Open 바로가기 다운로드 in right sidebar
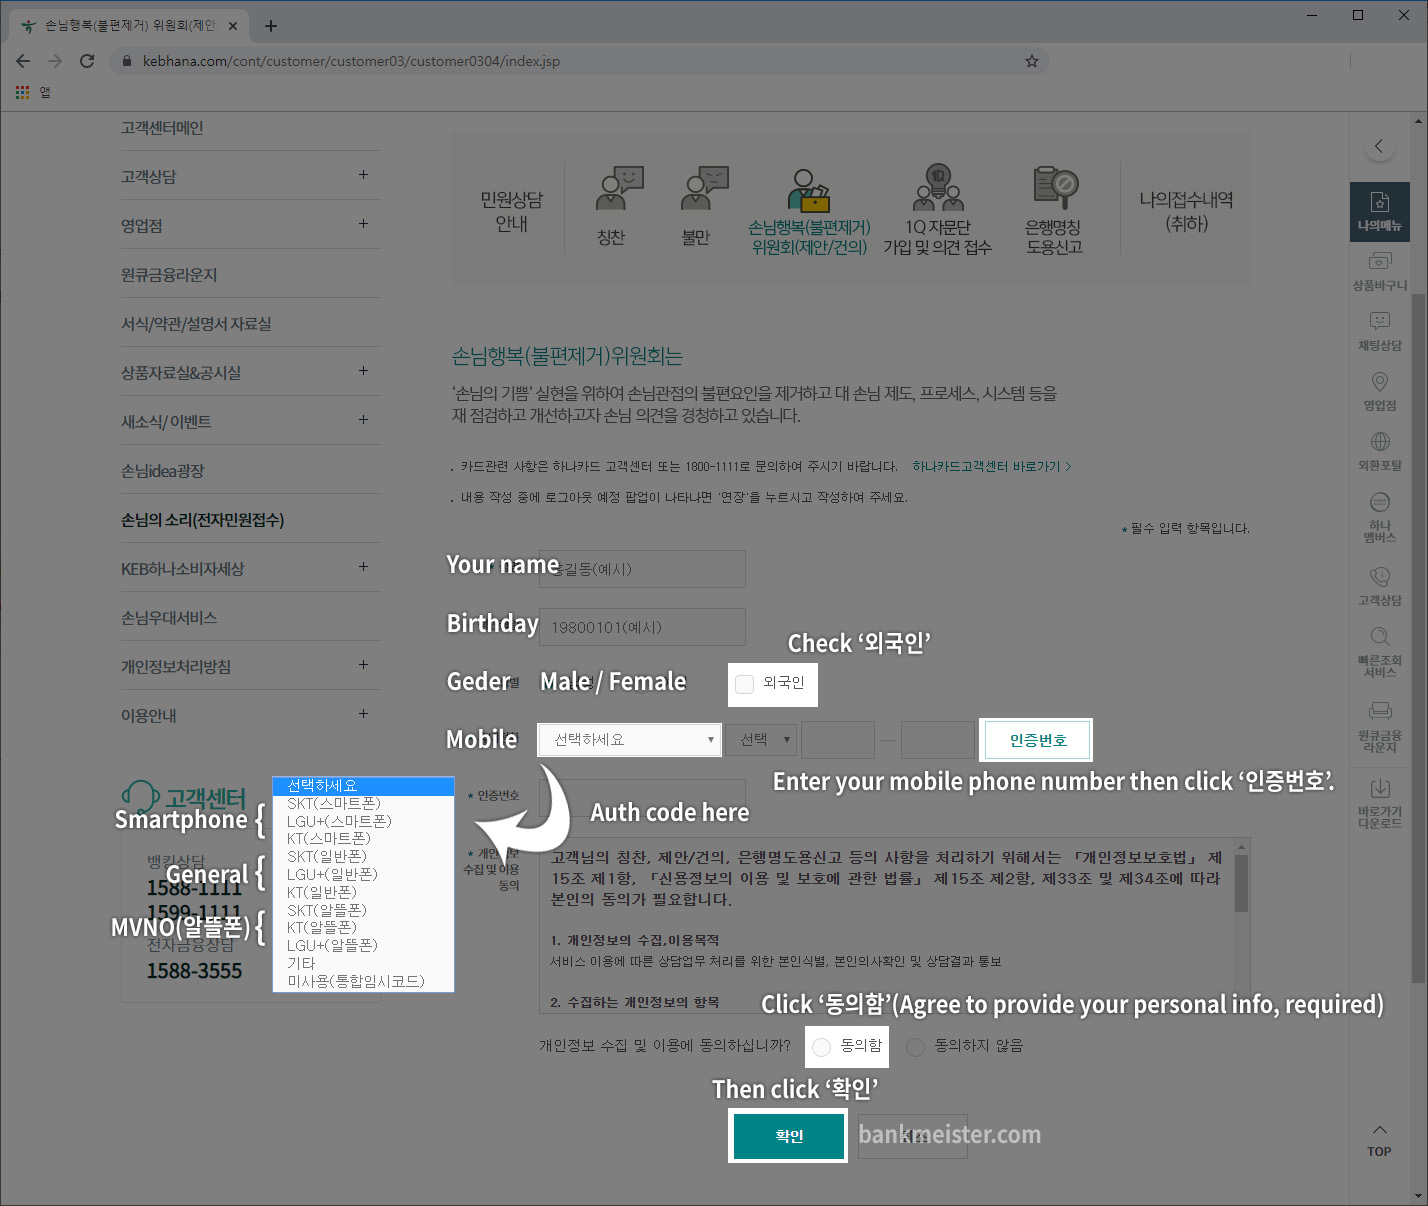The image size is (1428, 1206). pos(1379,803)
